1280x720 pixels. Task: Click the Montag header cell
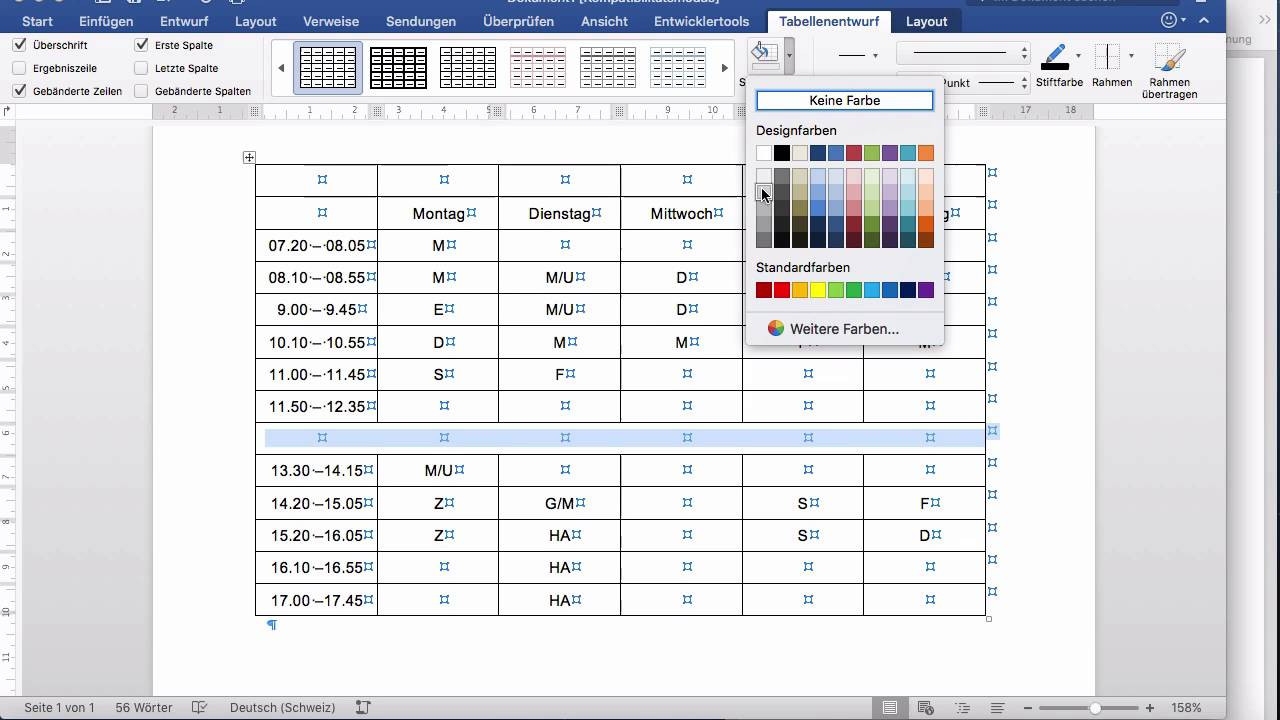[x=439, y=213]
